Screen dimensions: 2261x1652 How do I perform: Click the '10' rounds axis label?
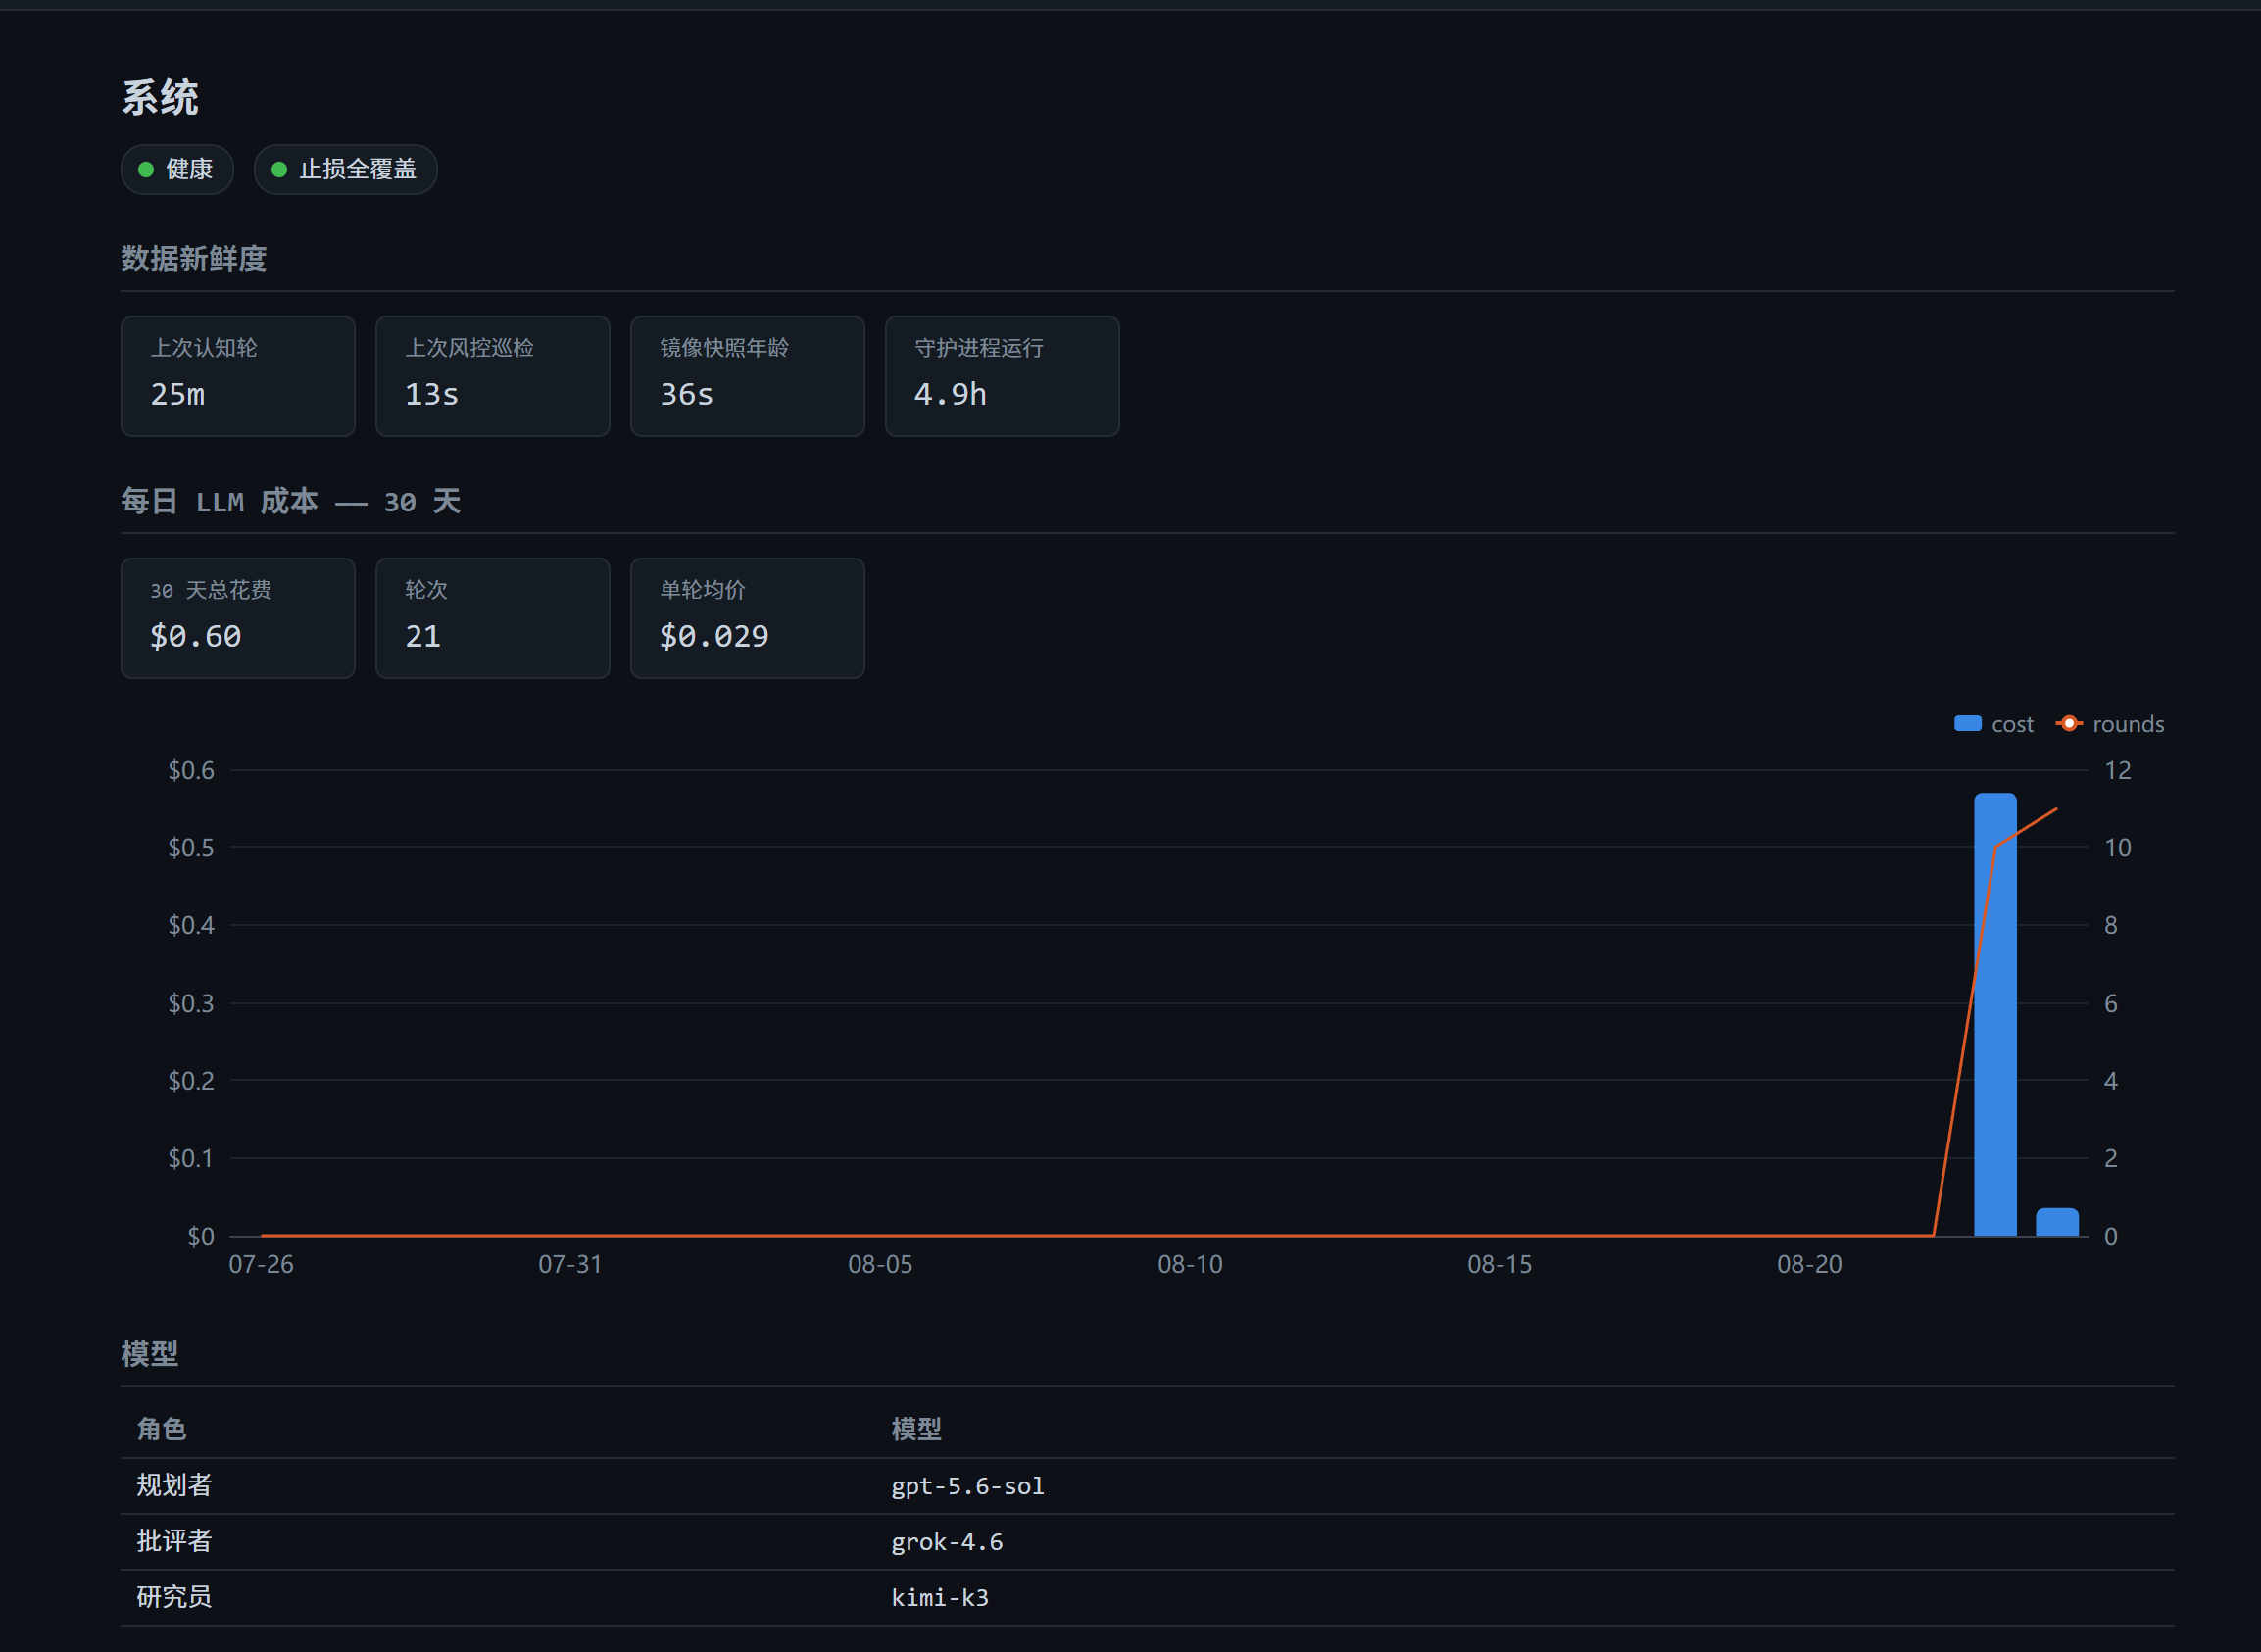click(2118, 848)
